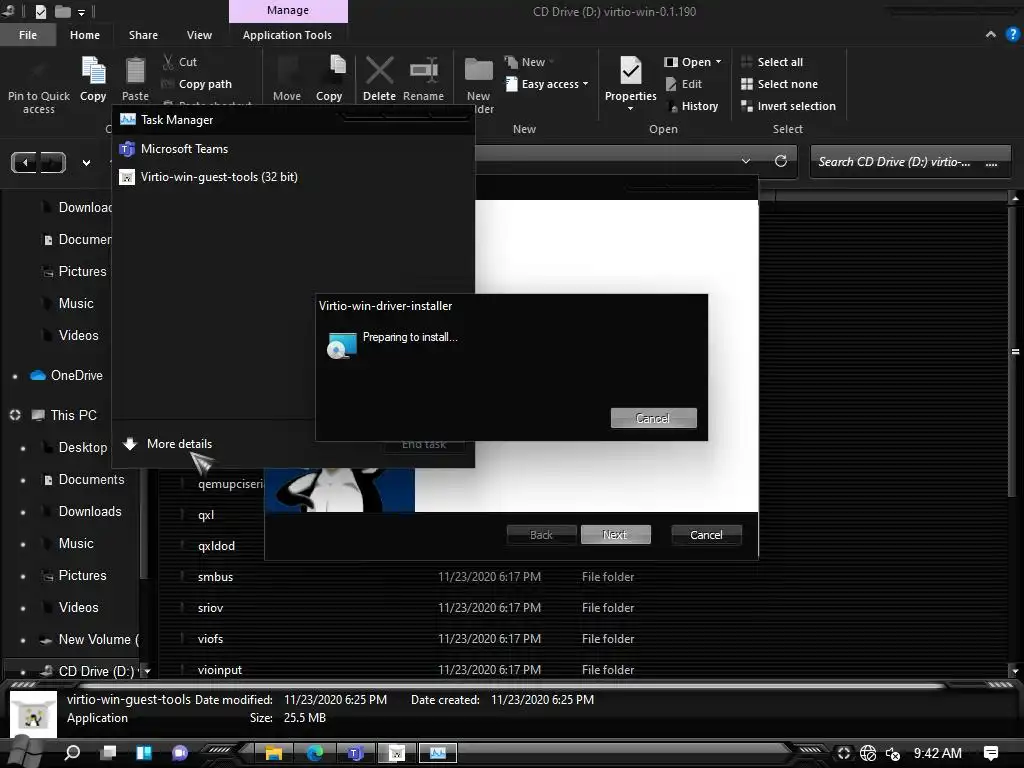The height and width of the screenshot is (768, 1024).
Task: Open taskbar search magnifier icon
Action: coord(72,753)
